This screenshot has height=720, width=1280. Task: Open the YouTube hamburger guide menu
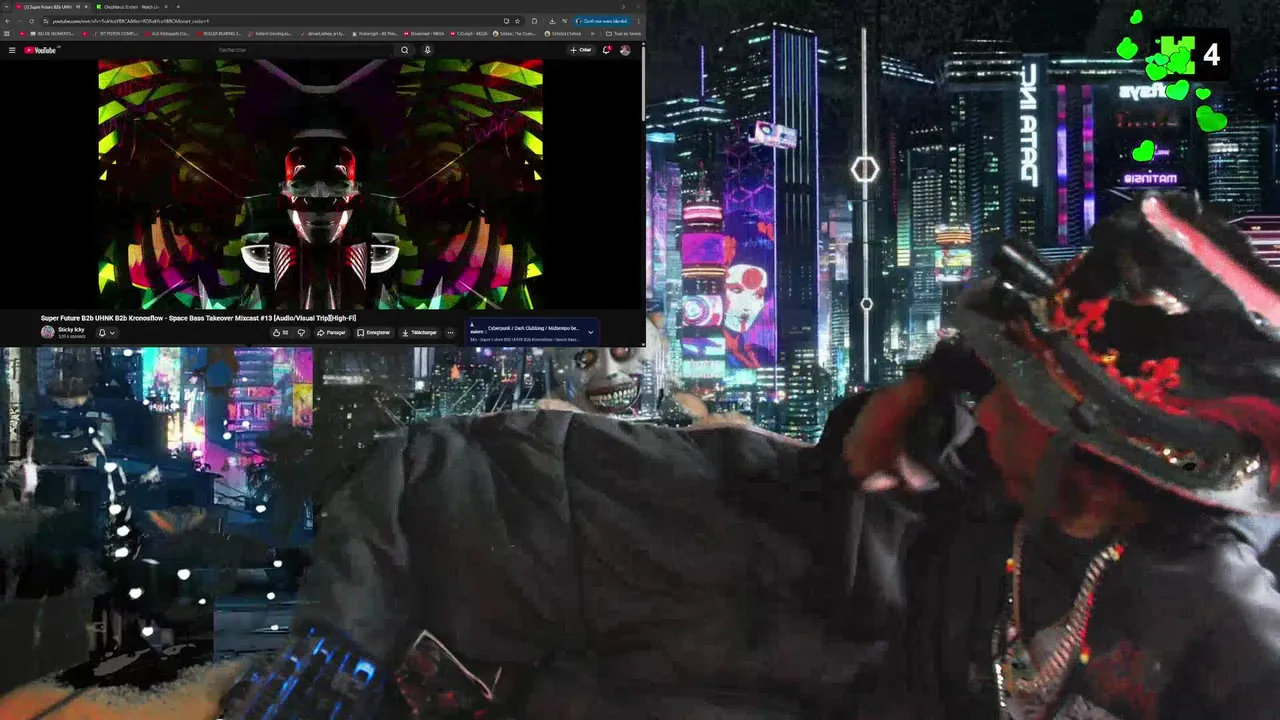pos(12,50)
